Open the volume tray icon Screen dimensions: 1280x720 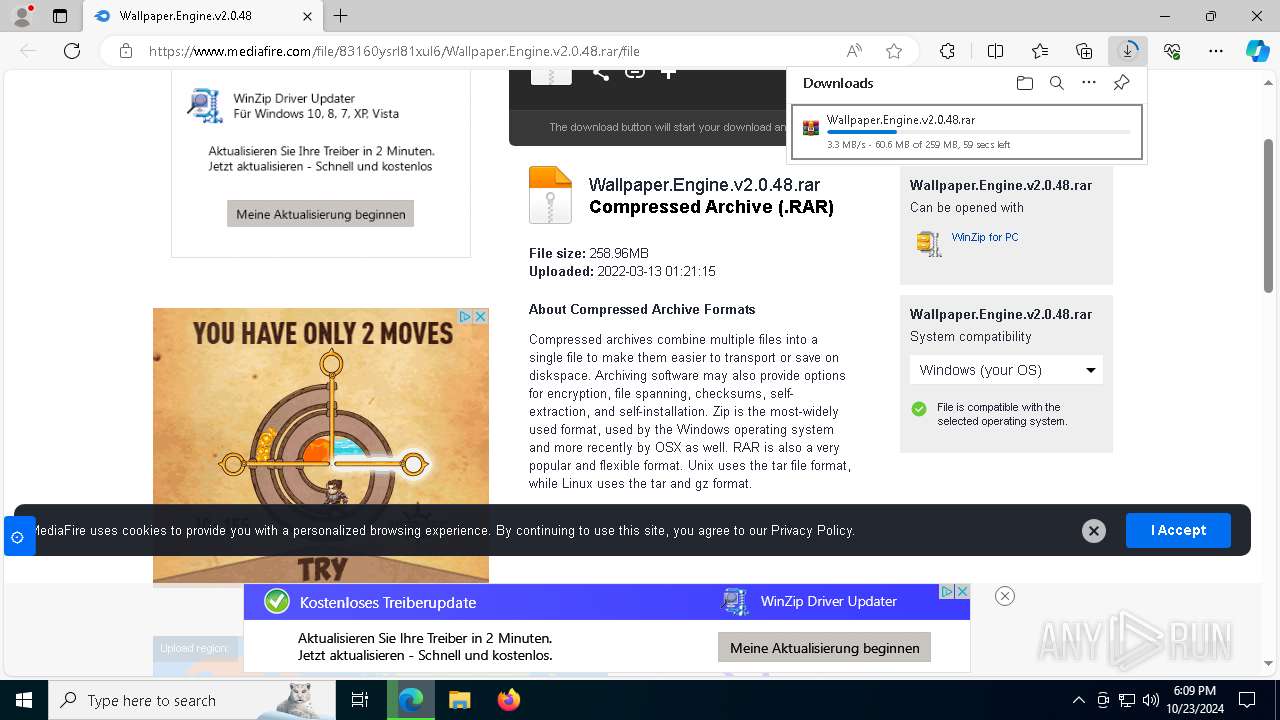pyautogui.click(x=1150, y=700)
